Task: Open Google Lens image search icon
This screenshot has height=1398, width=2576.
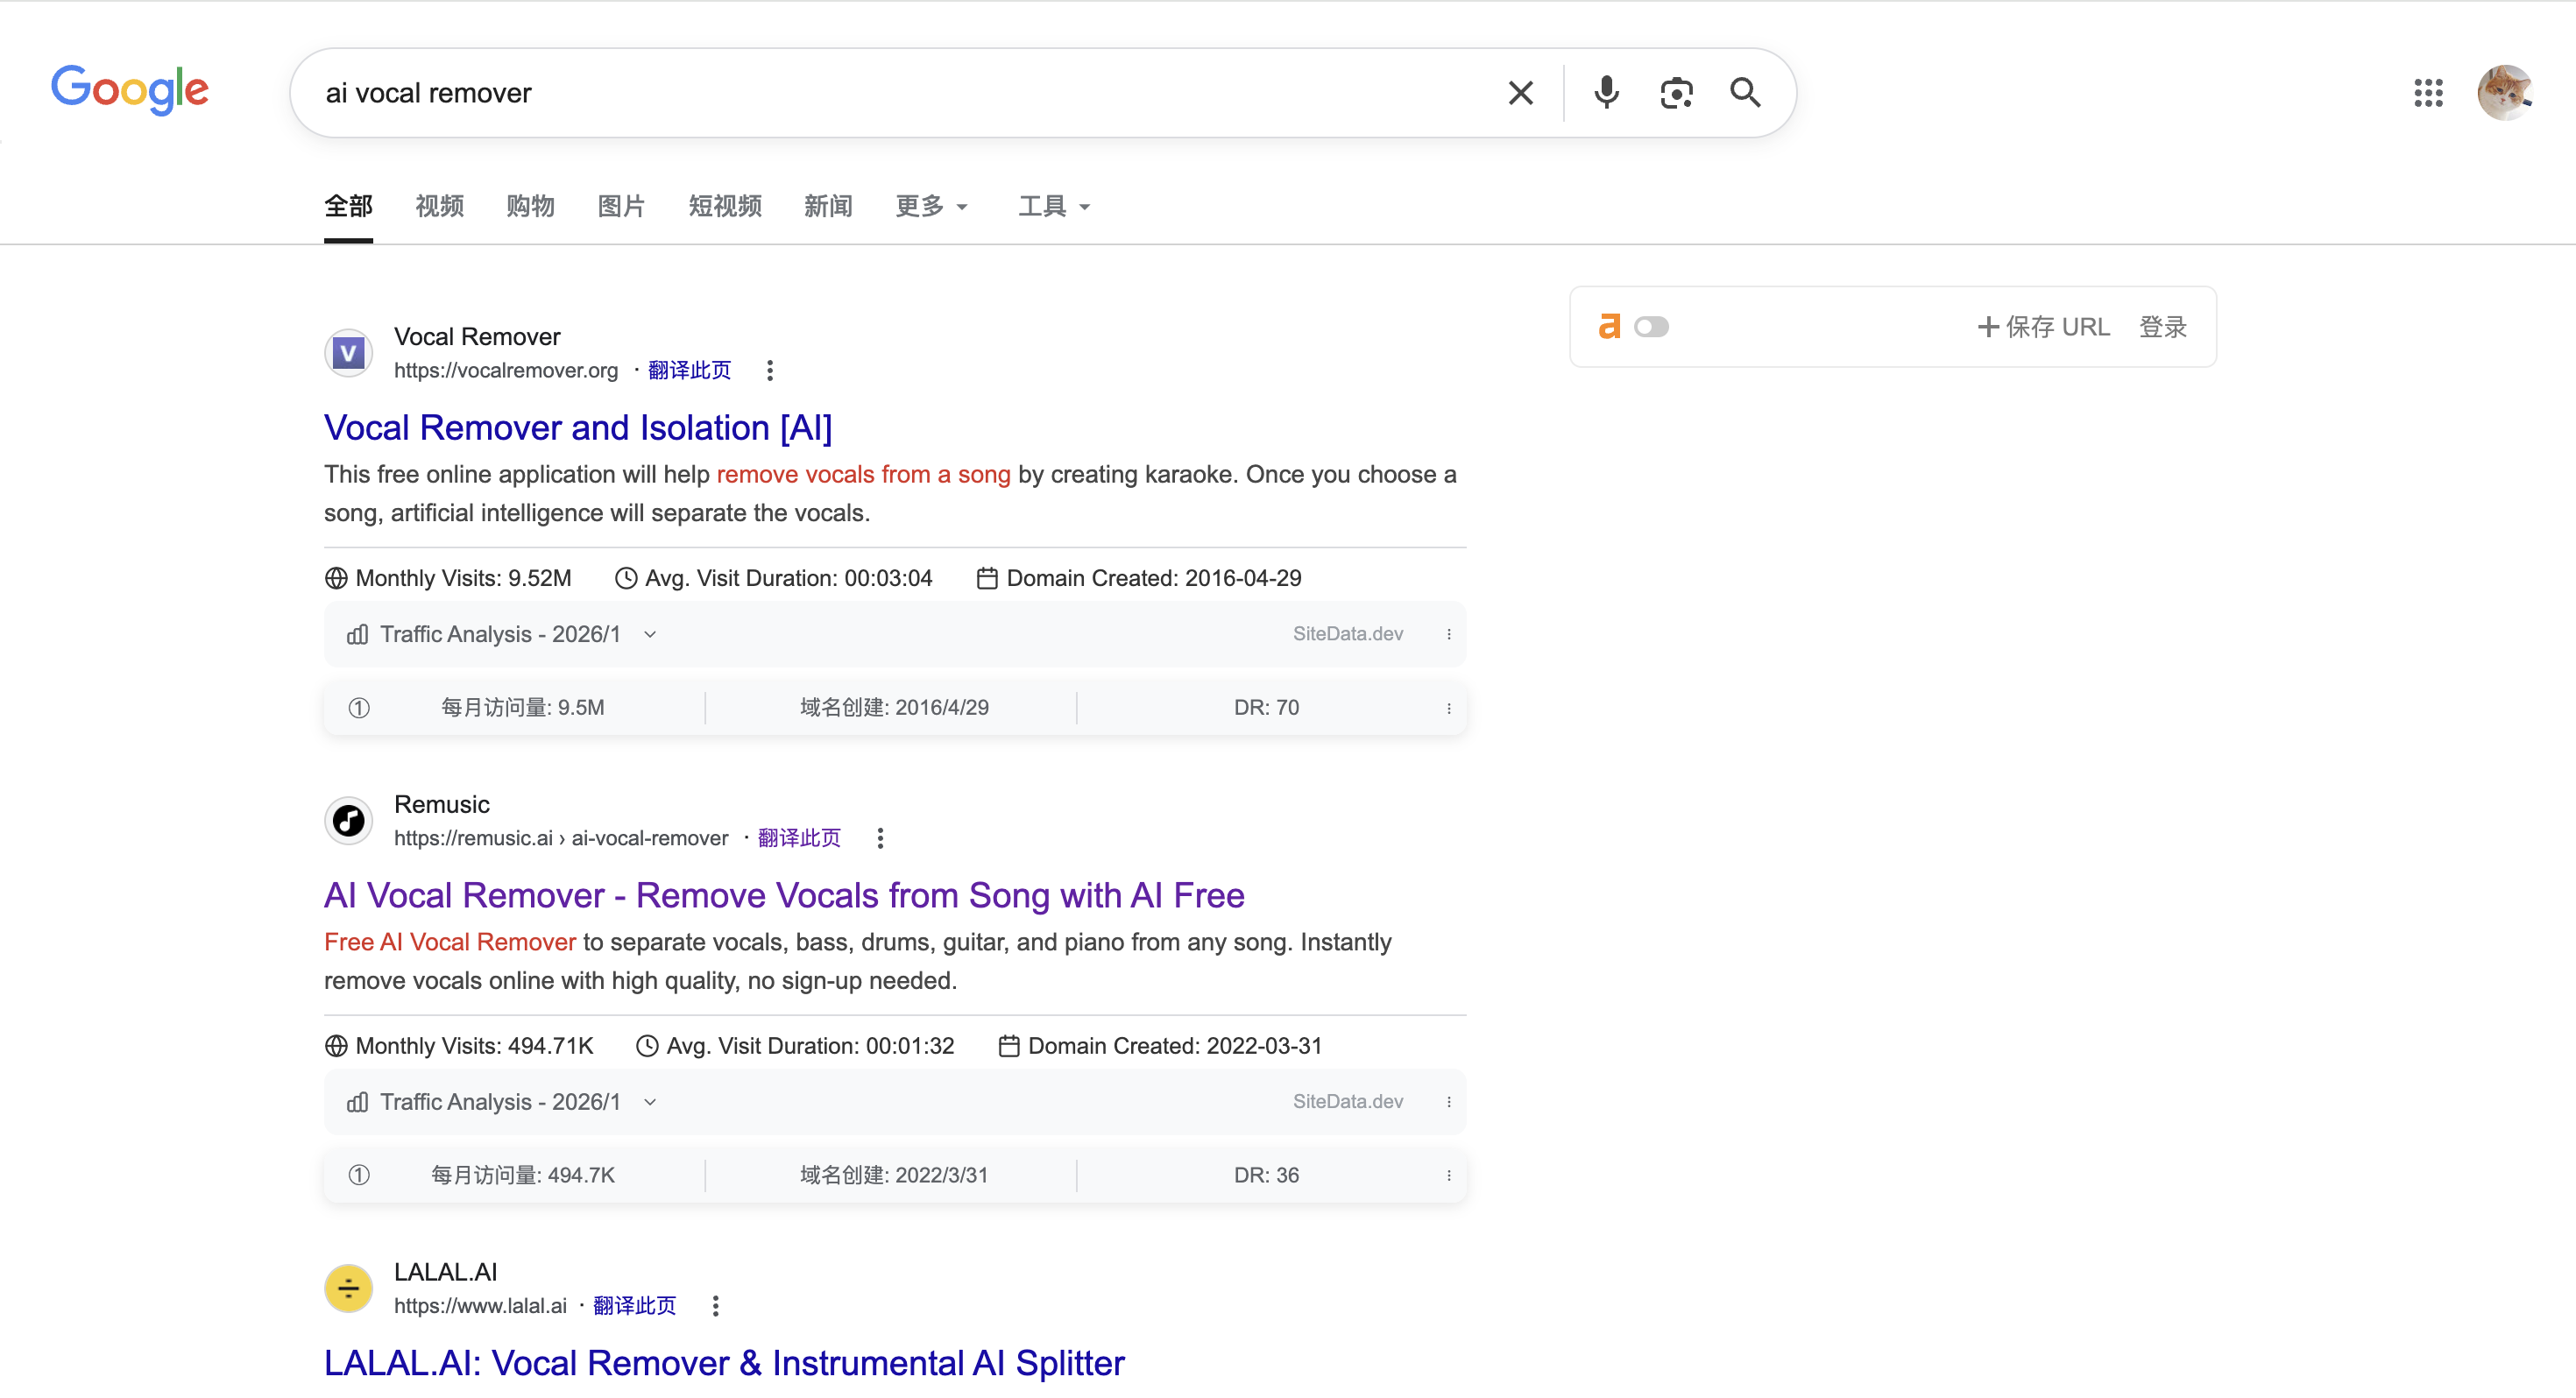Action: tap(1676, 93)
